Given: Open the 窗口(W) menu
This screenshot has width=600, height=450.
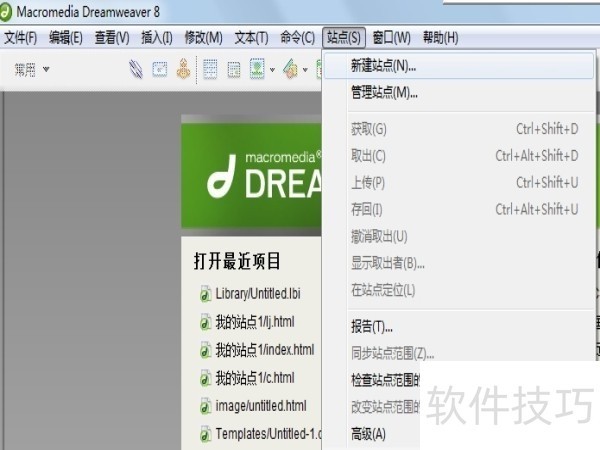Looking at the screenshot, I should coord(391,38).
